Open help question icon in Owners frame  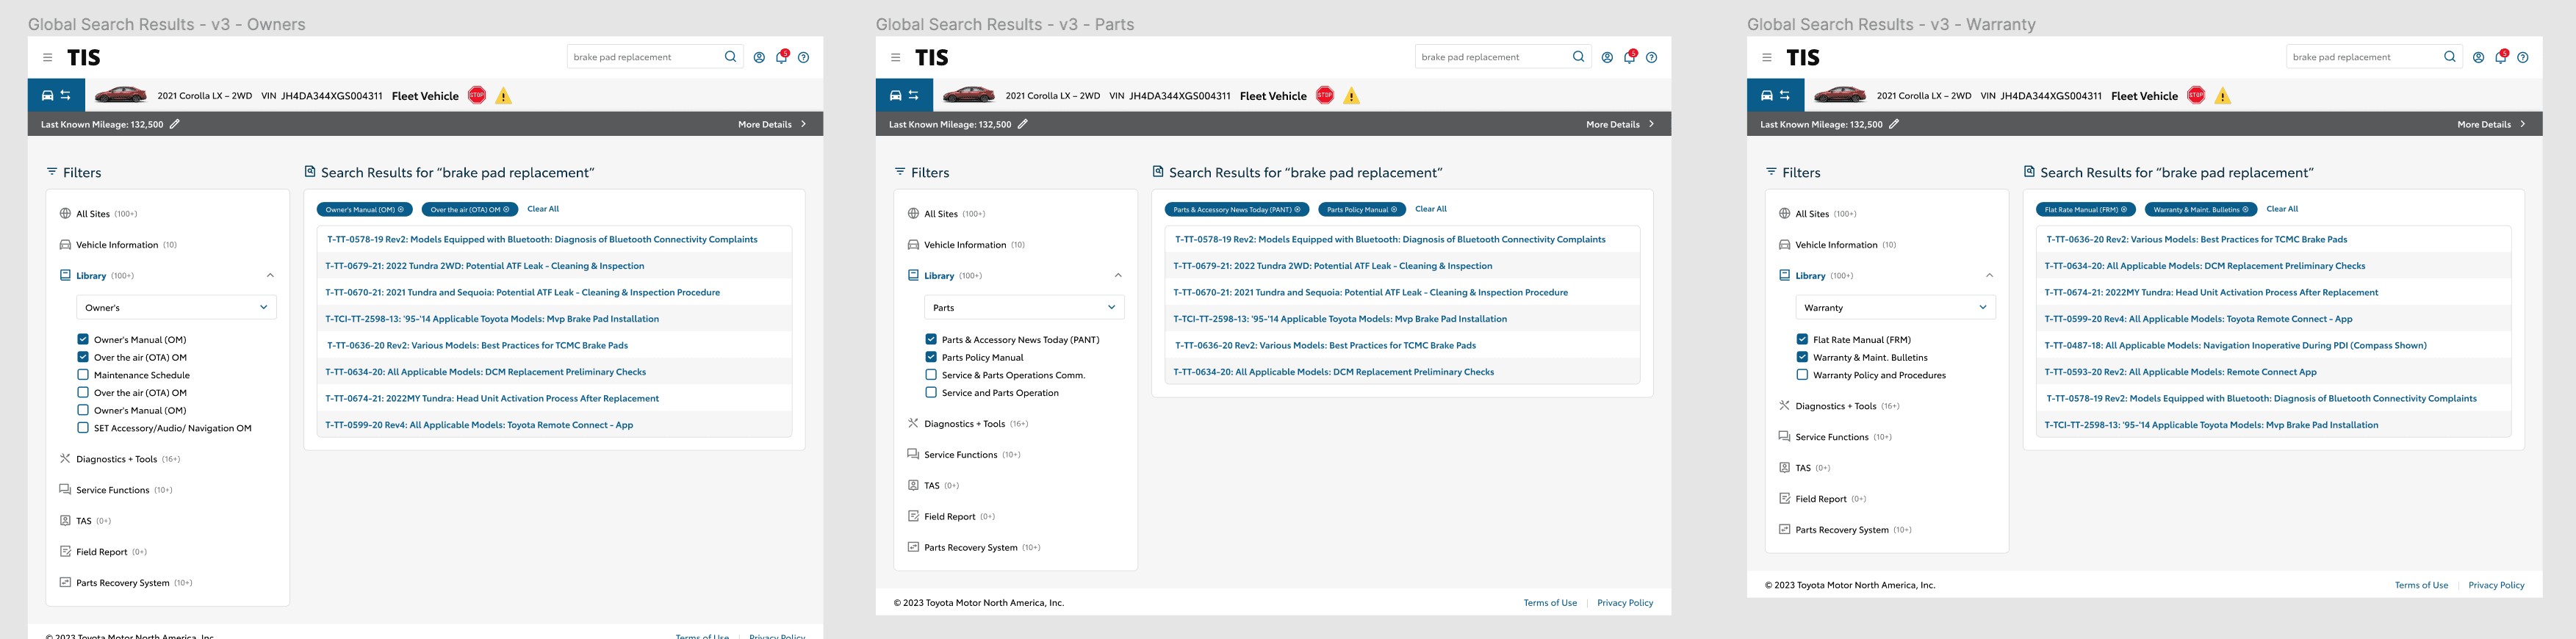tap(803, 57)
